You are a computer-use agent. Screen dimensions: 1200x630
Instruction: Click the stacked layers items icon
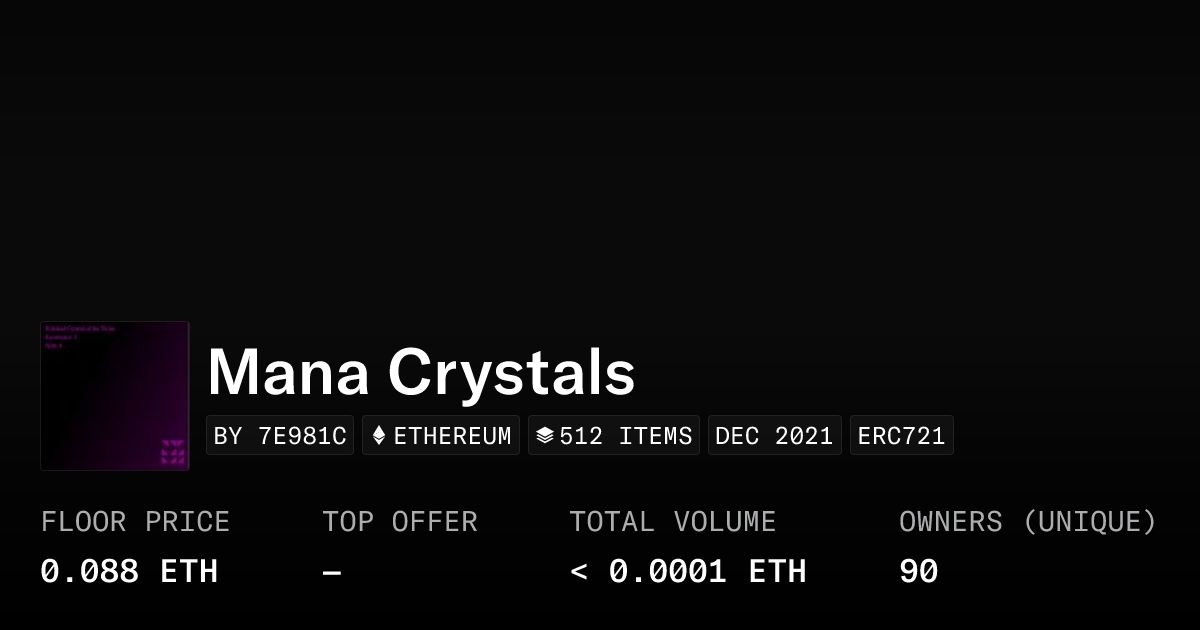click(545, 436)
